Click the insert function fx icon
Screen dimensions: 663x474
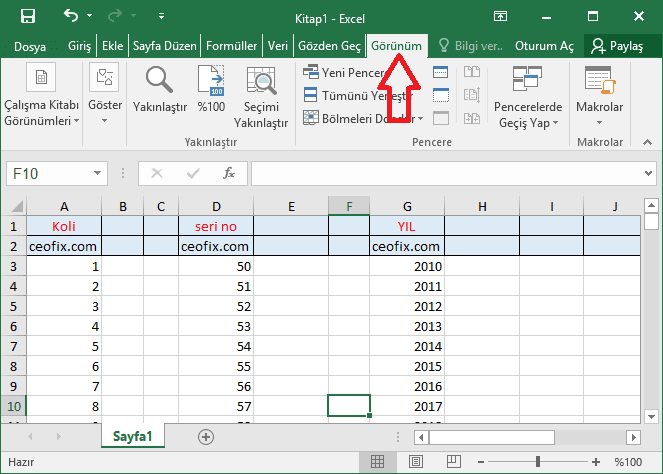229,173
